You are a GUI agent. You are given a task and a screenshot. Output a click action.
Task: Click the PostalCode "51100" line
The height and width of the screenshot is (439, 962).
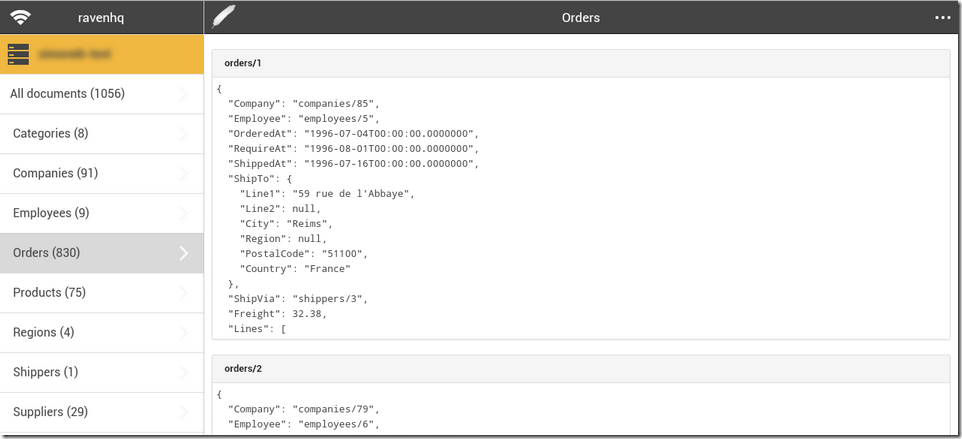pyautogui.click(x=304, y=254)
